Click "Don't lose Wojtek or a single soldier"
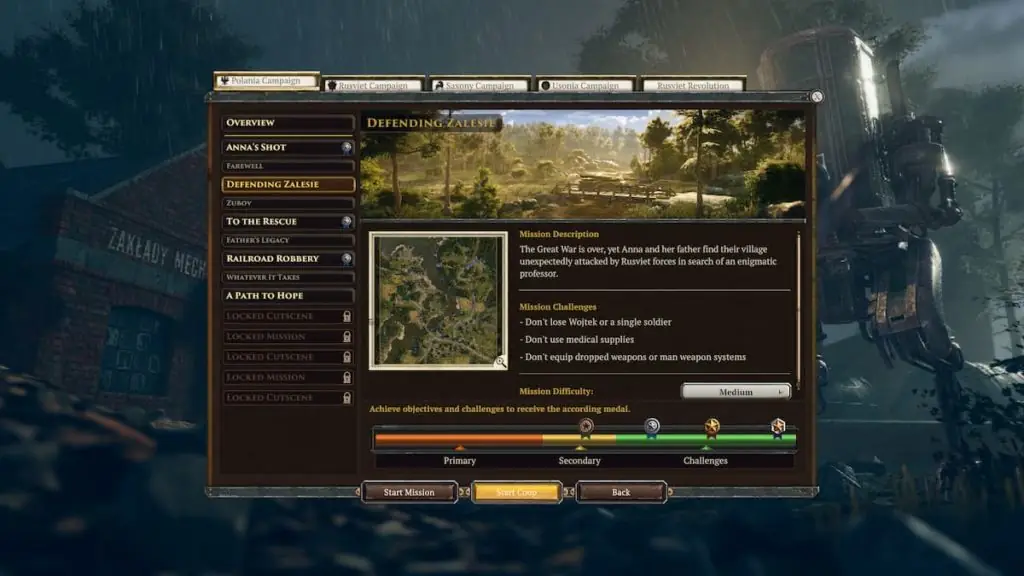This screenshot has height=576, width=1024. point(596,322)
